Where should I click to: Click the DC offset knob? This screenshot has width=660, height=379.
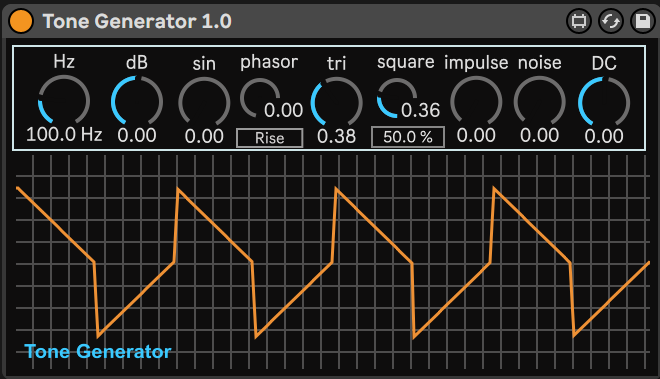(x=604, y=102)
